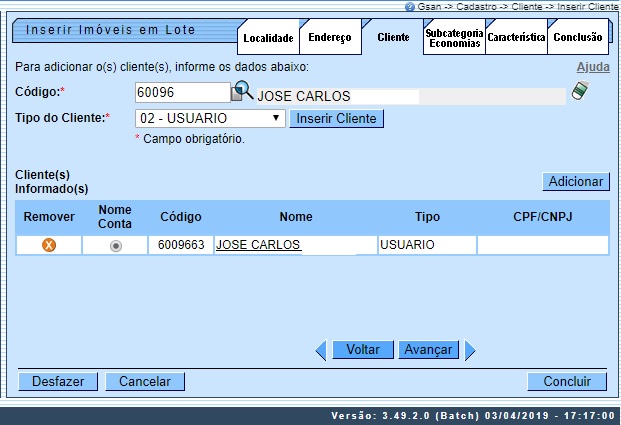The image size is (621, 425).
Task: Open client search magnifier icon
Action: 242,91
